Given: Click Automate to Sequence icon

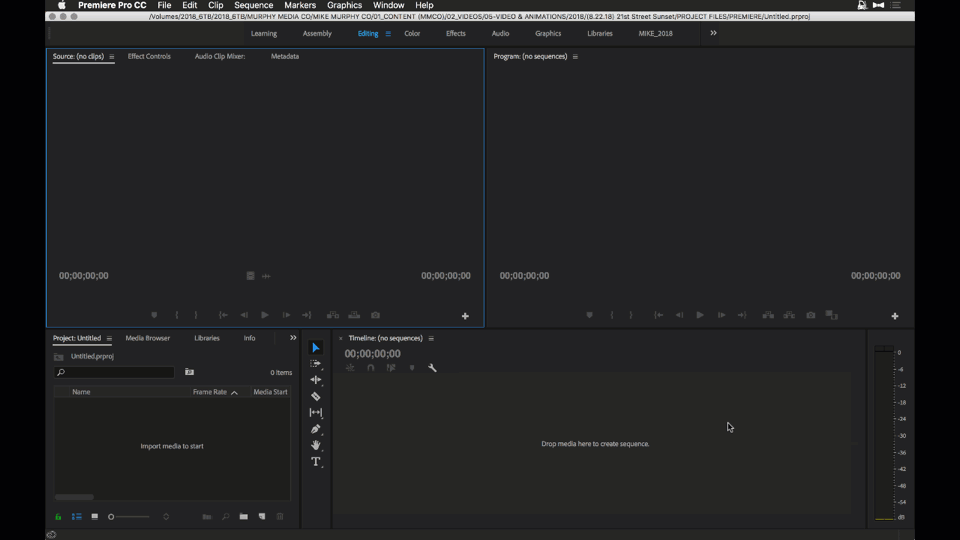Looking at the screenshot, I should tap(207, 517).
